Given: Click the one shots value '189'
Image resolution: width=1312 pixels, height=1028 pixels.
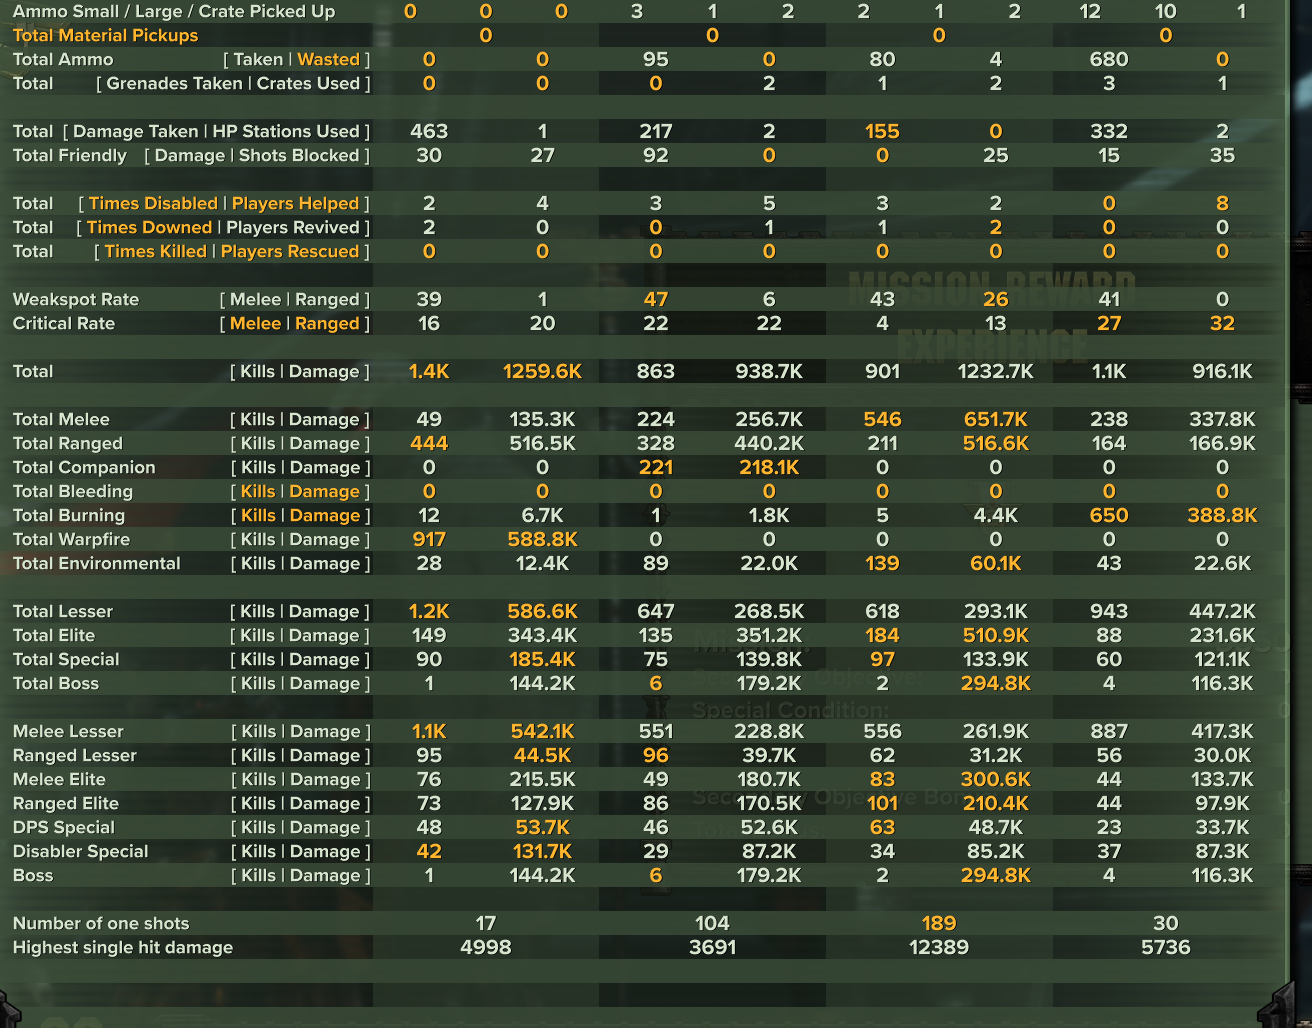Looking at the screenshot, I should (x=939, y=923).
